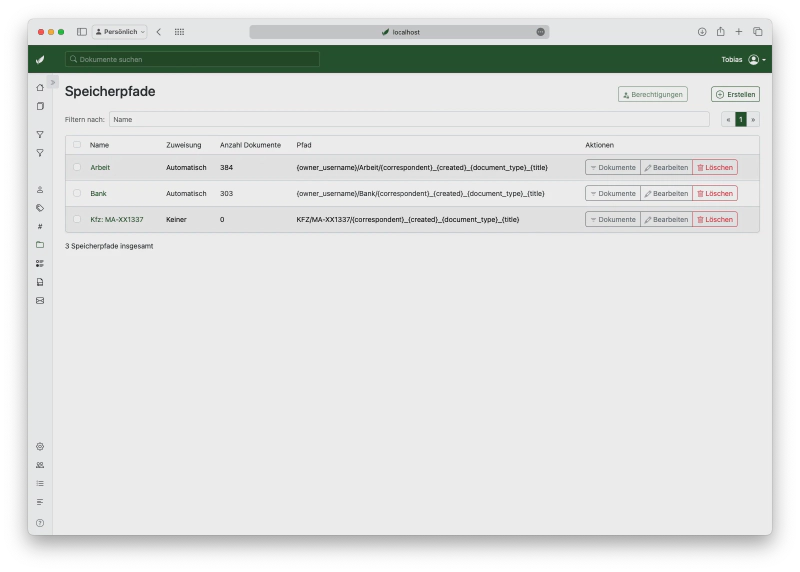The height and width of the screenshot is (572, 800).
Task: Focus the Dokumente suchen search field
Action: pyautogui.click(x=192, y=60)
